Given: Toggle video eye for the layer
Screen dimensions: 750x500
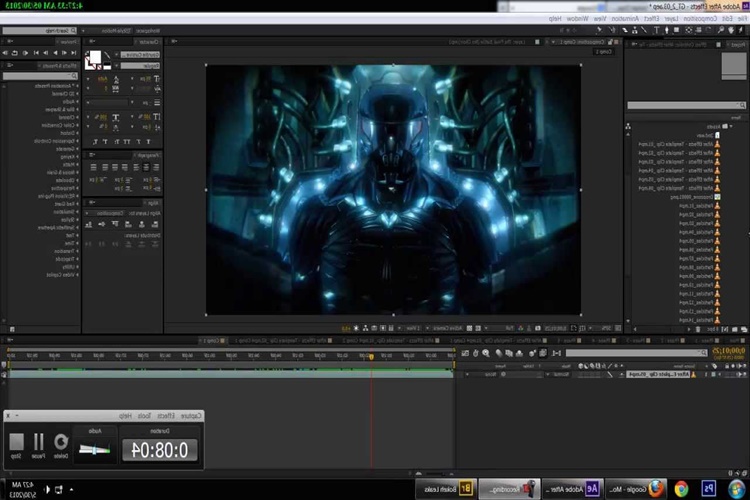Looking at the screenshot, I should pos(744,374).
